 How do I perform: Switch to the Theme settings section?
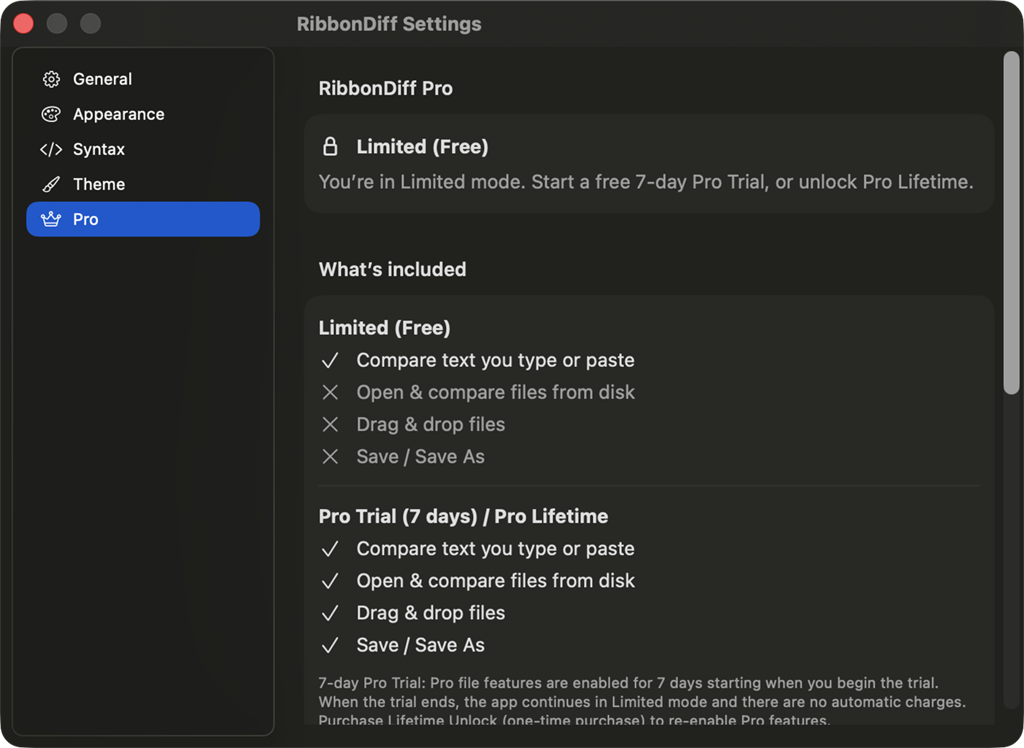pyautogui.click(x=99, y=184)
